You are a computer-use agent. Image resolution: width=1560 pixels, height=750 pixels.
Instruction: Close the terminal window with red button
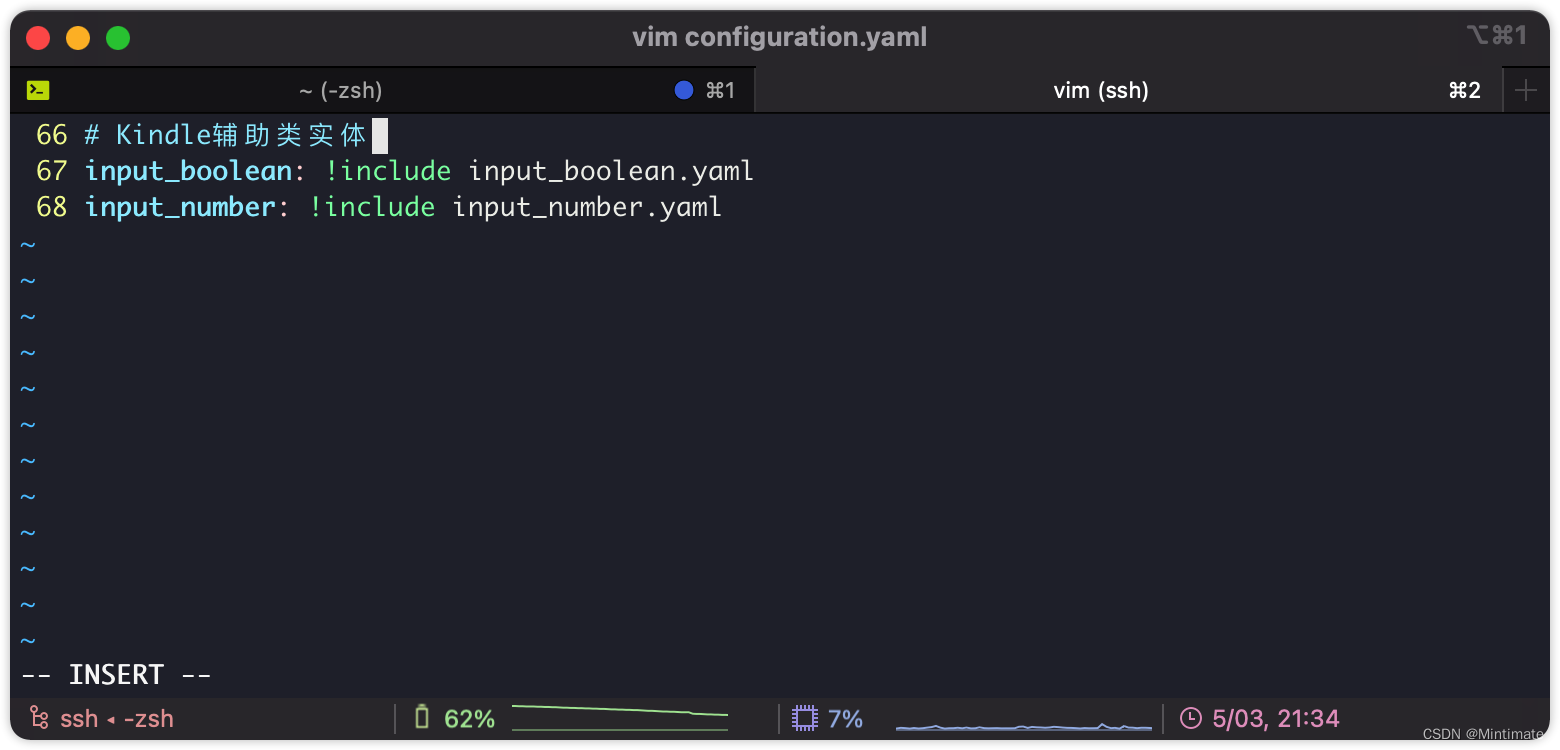tap(38, 38)
